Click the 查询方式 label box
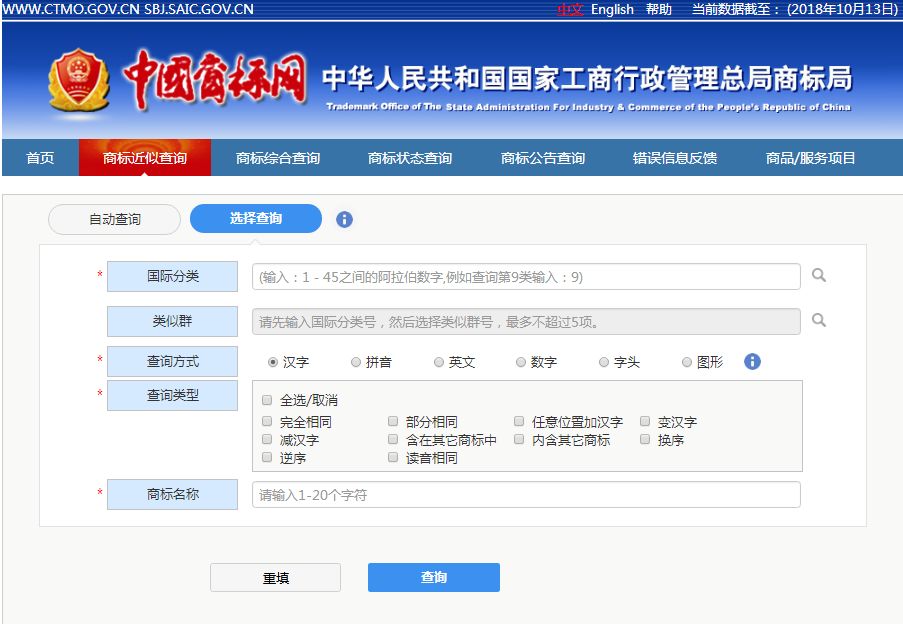Image resolution: width=903 pixels, height=624 pixels. click(x=172, y=362)
